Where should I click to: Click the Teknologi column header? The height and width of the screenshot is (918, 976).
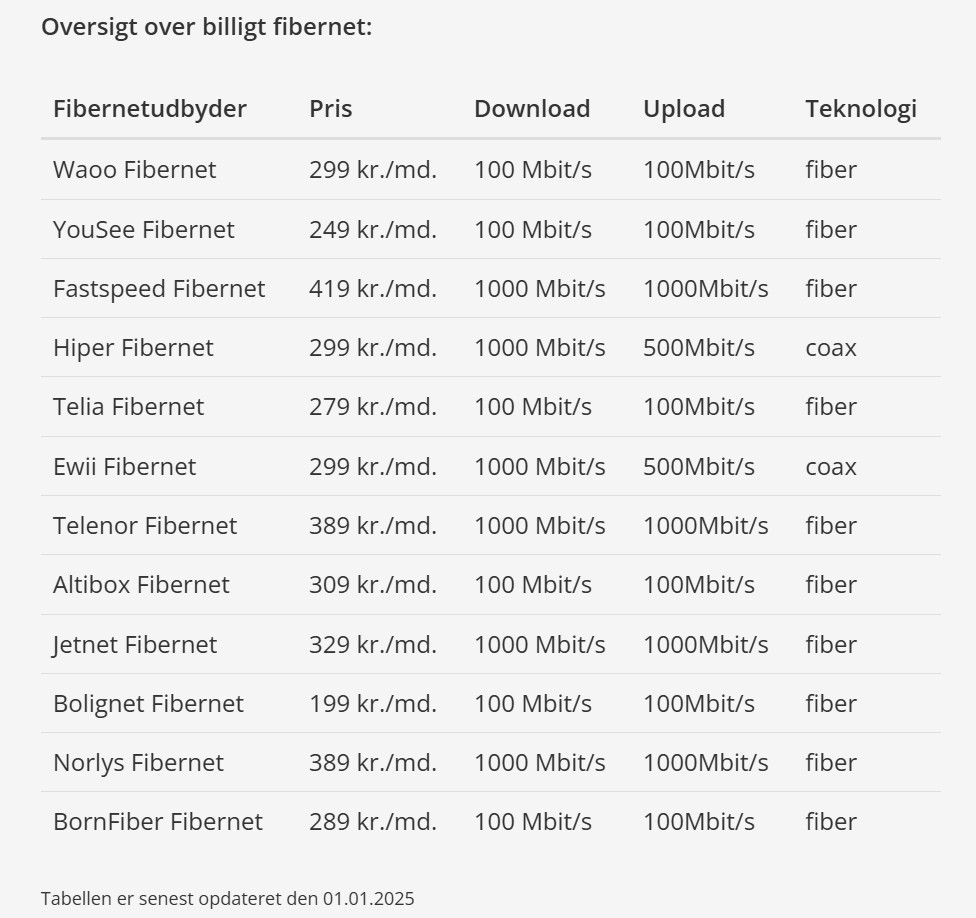861,109
